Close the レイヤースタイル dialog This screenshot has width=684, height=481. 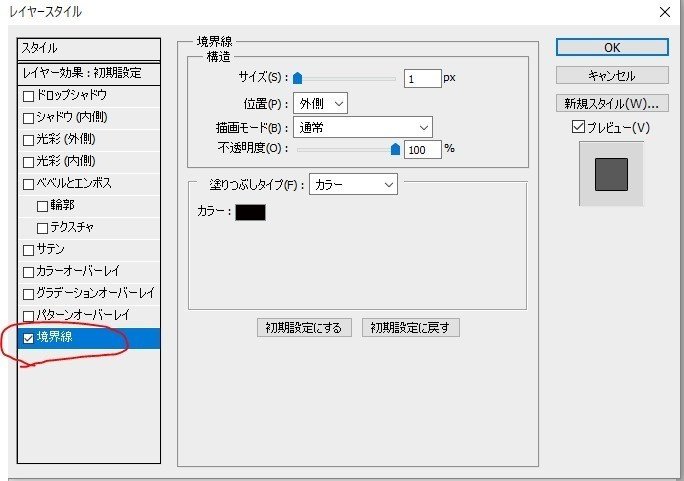coord(665,12)
